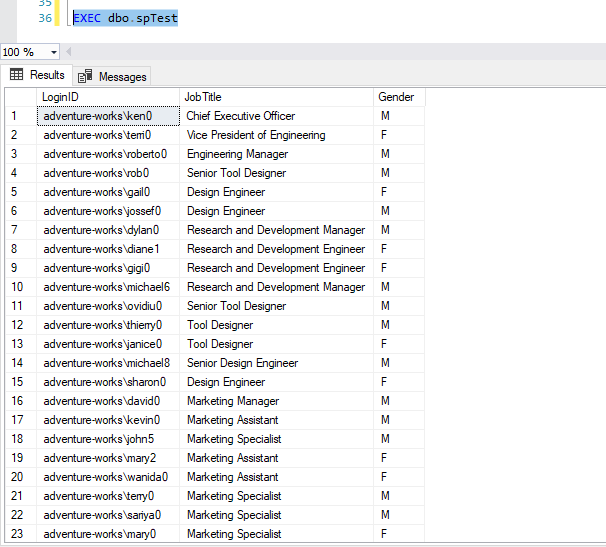Click the EXEC dbo.spTest query line
The width and height of the screenshot is (606, 547).
click(125, 18)
